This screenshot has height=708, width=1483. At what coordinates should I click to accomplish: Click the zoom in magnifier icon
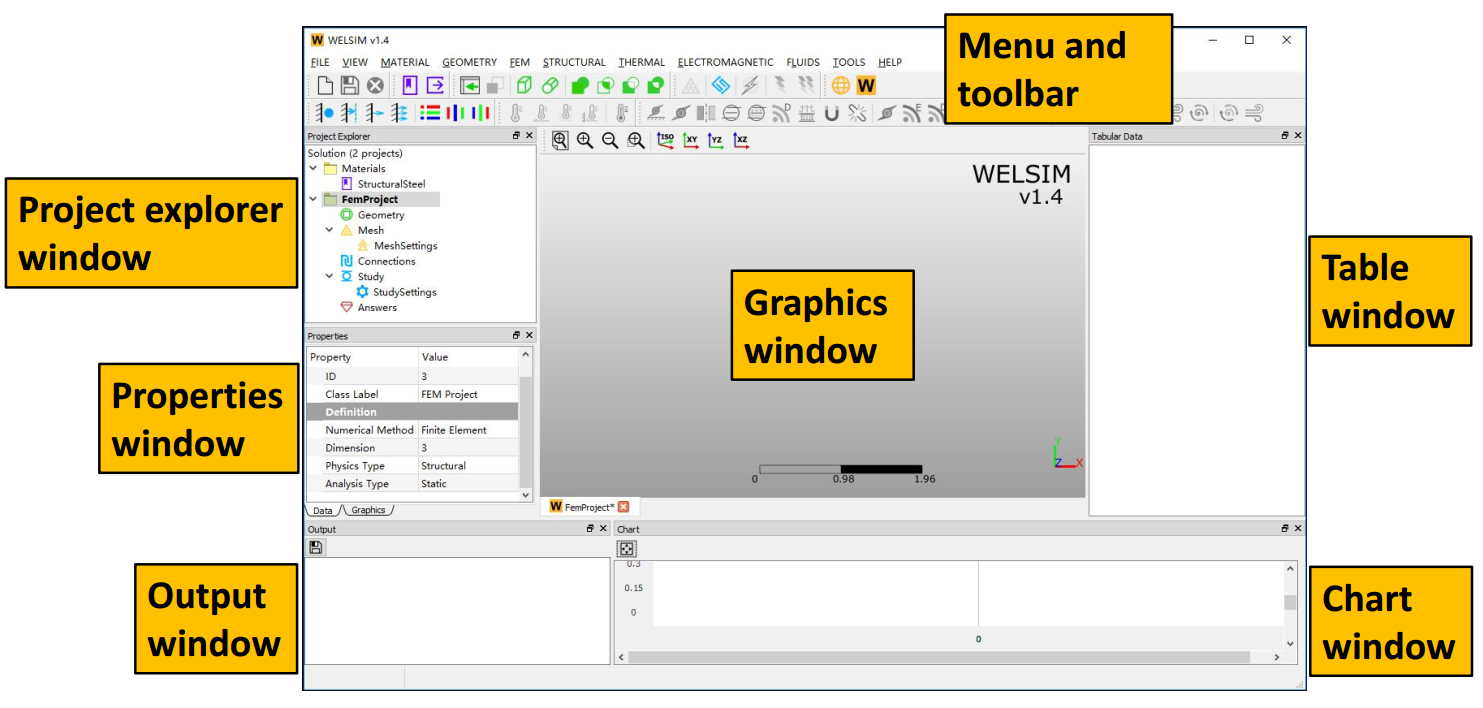click(585, 141)
